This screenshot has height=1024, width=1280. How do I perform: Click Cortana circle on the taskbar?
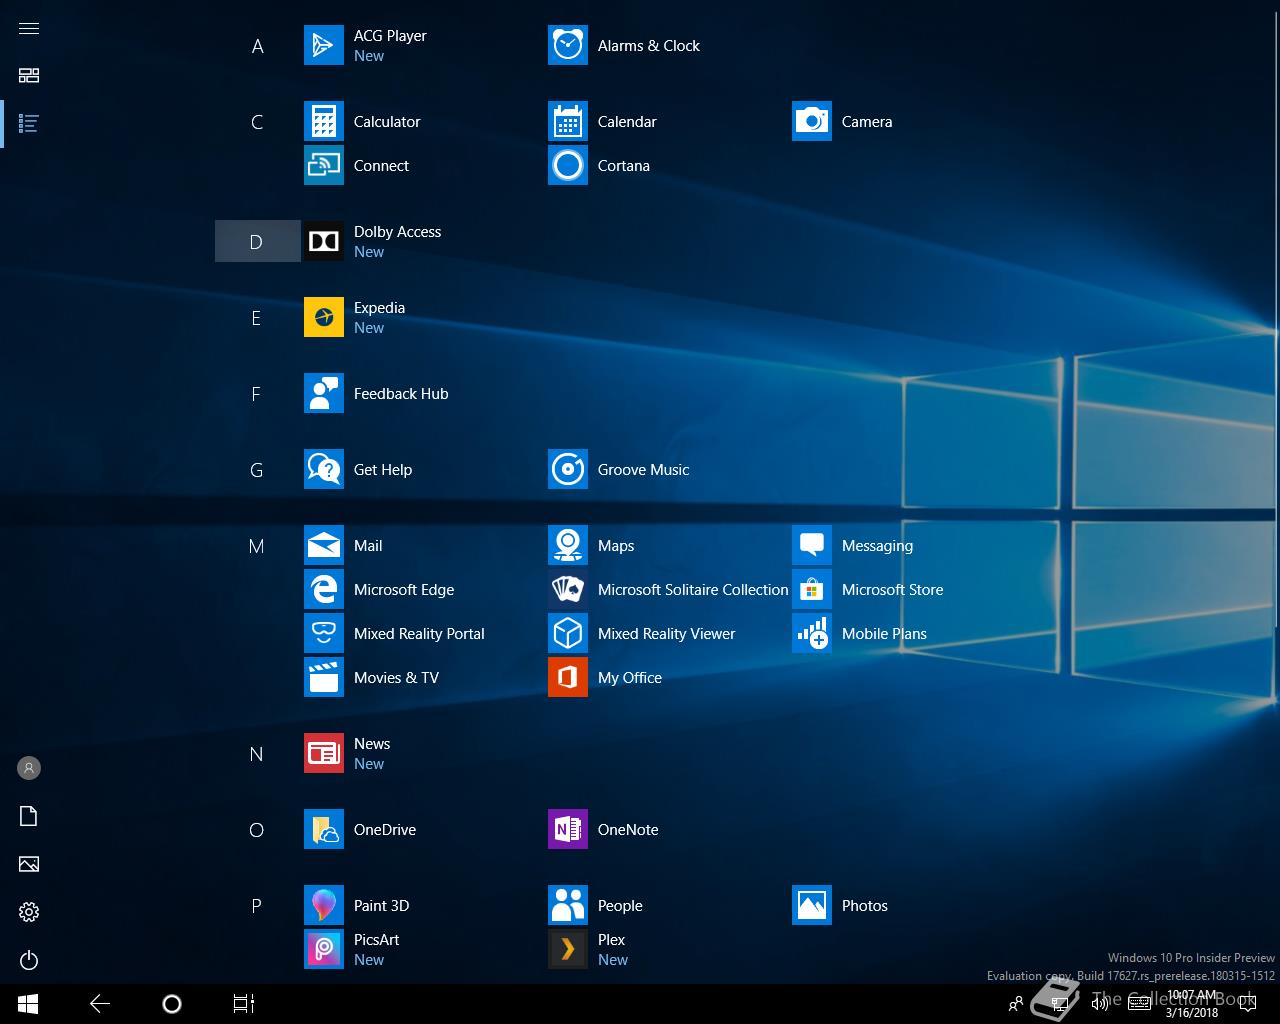point(172,1004)
